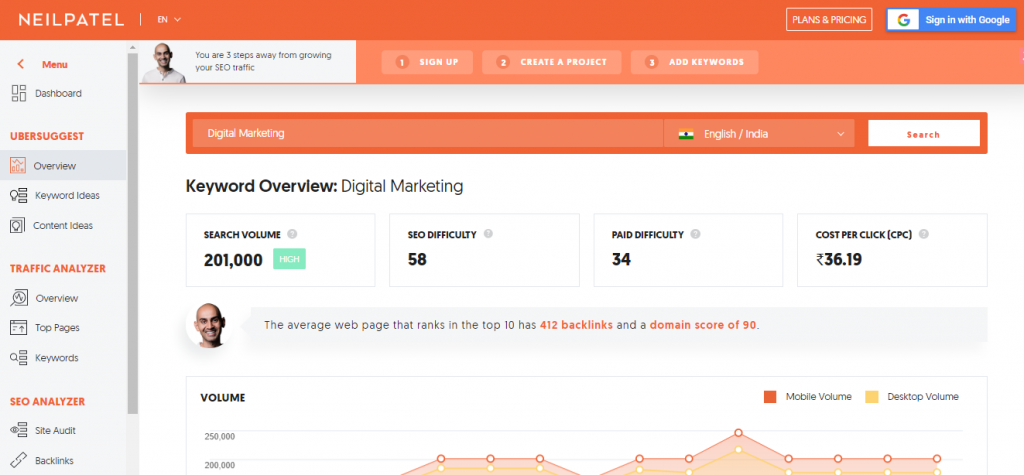Expand the English / India location dropdown
The height and width of the screenshot is (475, 1024).
point(759,133)
